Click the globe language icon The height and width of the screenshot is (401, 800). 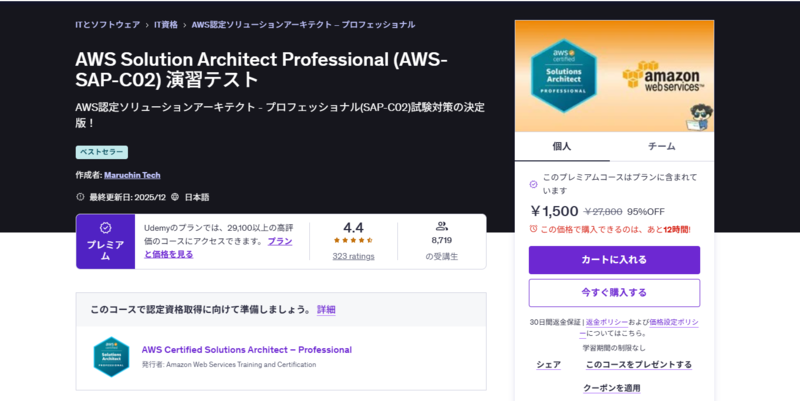[x=175, y=197]
